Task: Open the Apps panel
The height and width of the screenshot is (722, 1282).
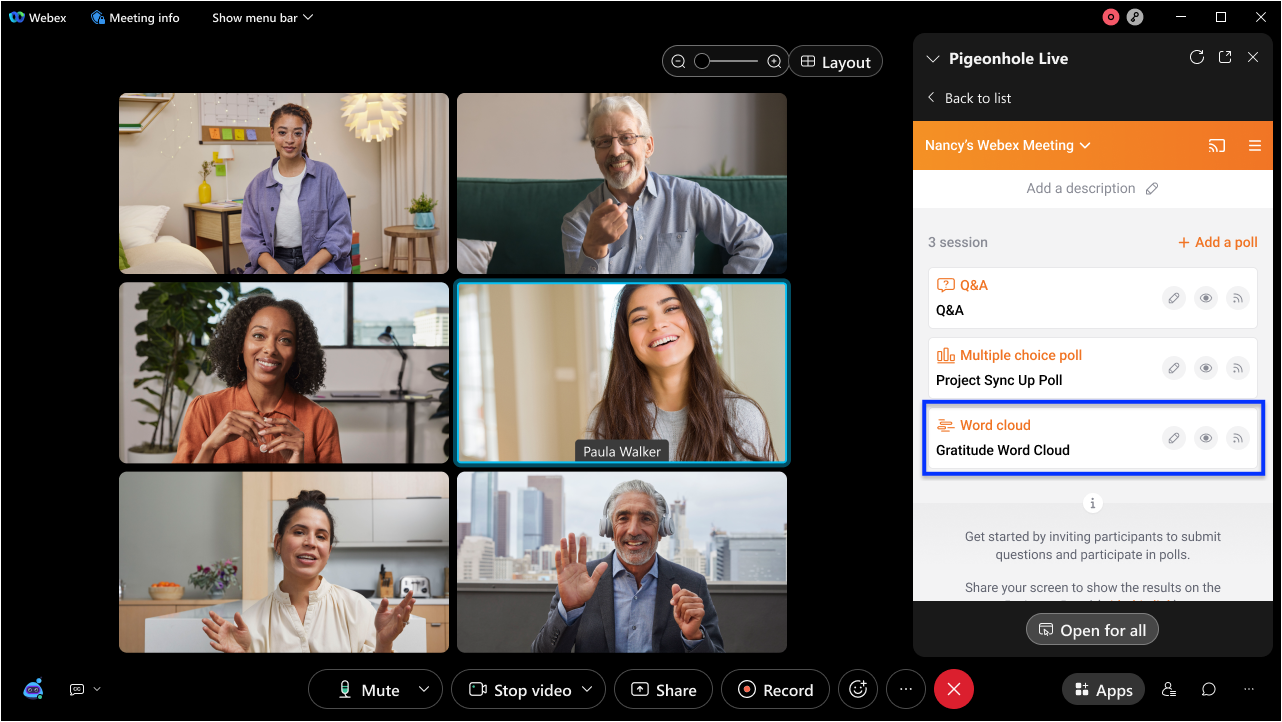Action: 1104,690
